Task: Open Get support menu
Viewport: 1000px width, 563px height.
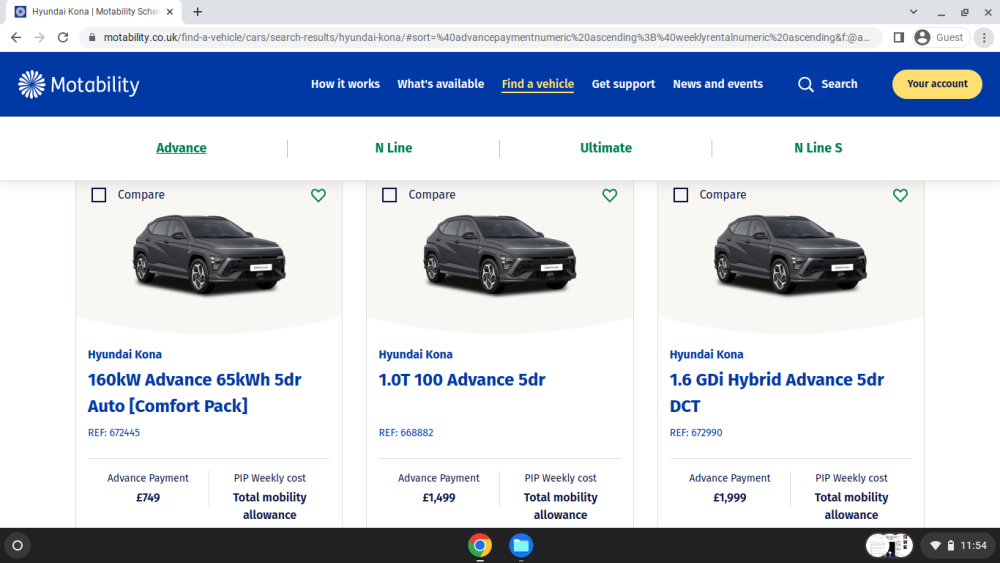Action: 623,84
